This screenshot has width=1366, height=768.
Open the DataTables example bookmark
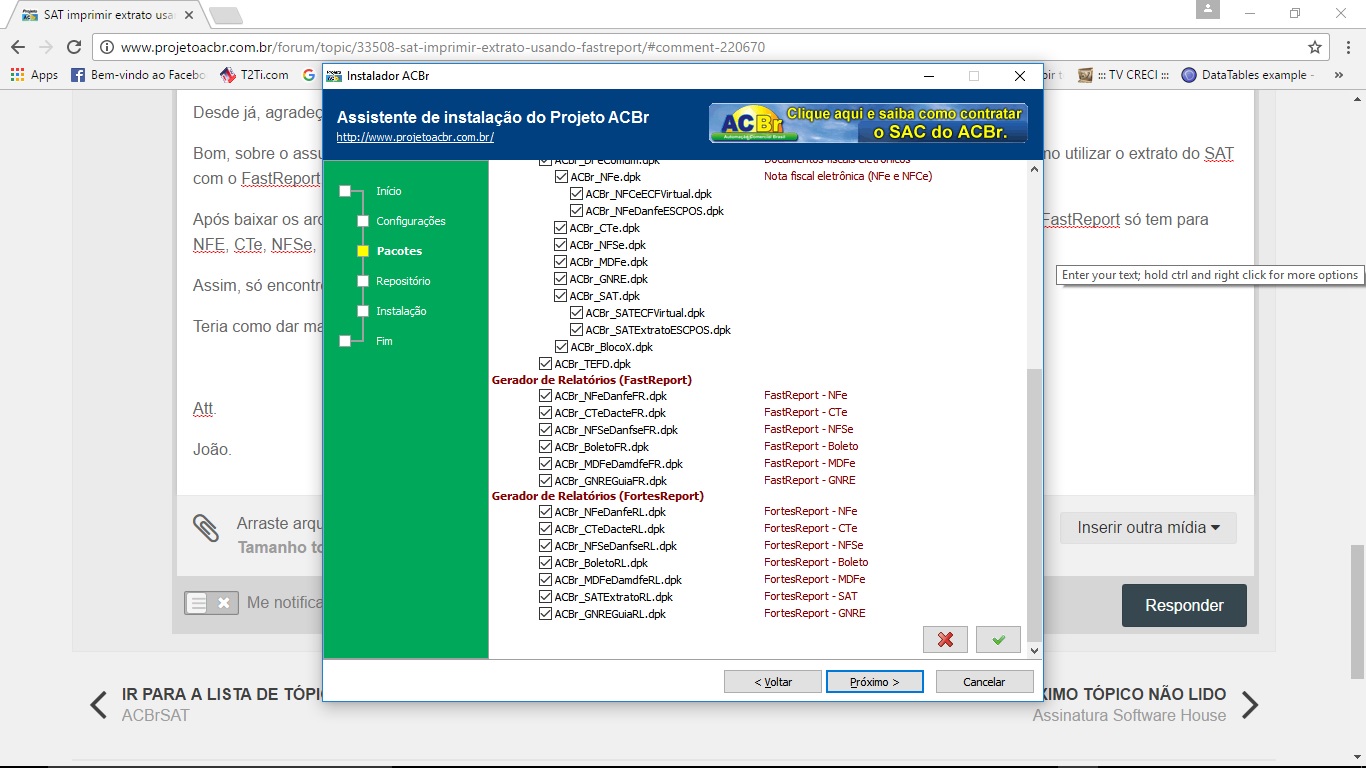click(x=1247, y=75)
